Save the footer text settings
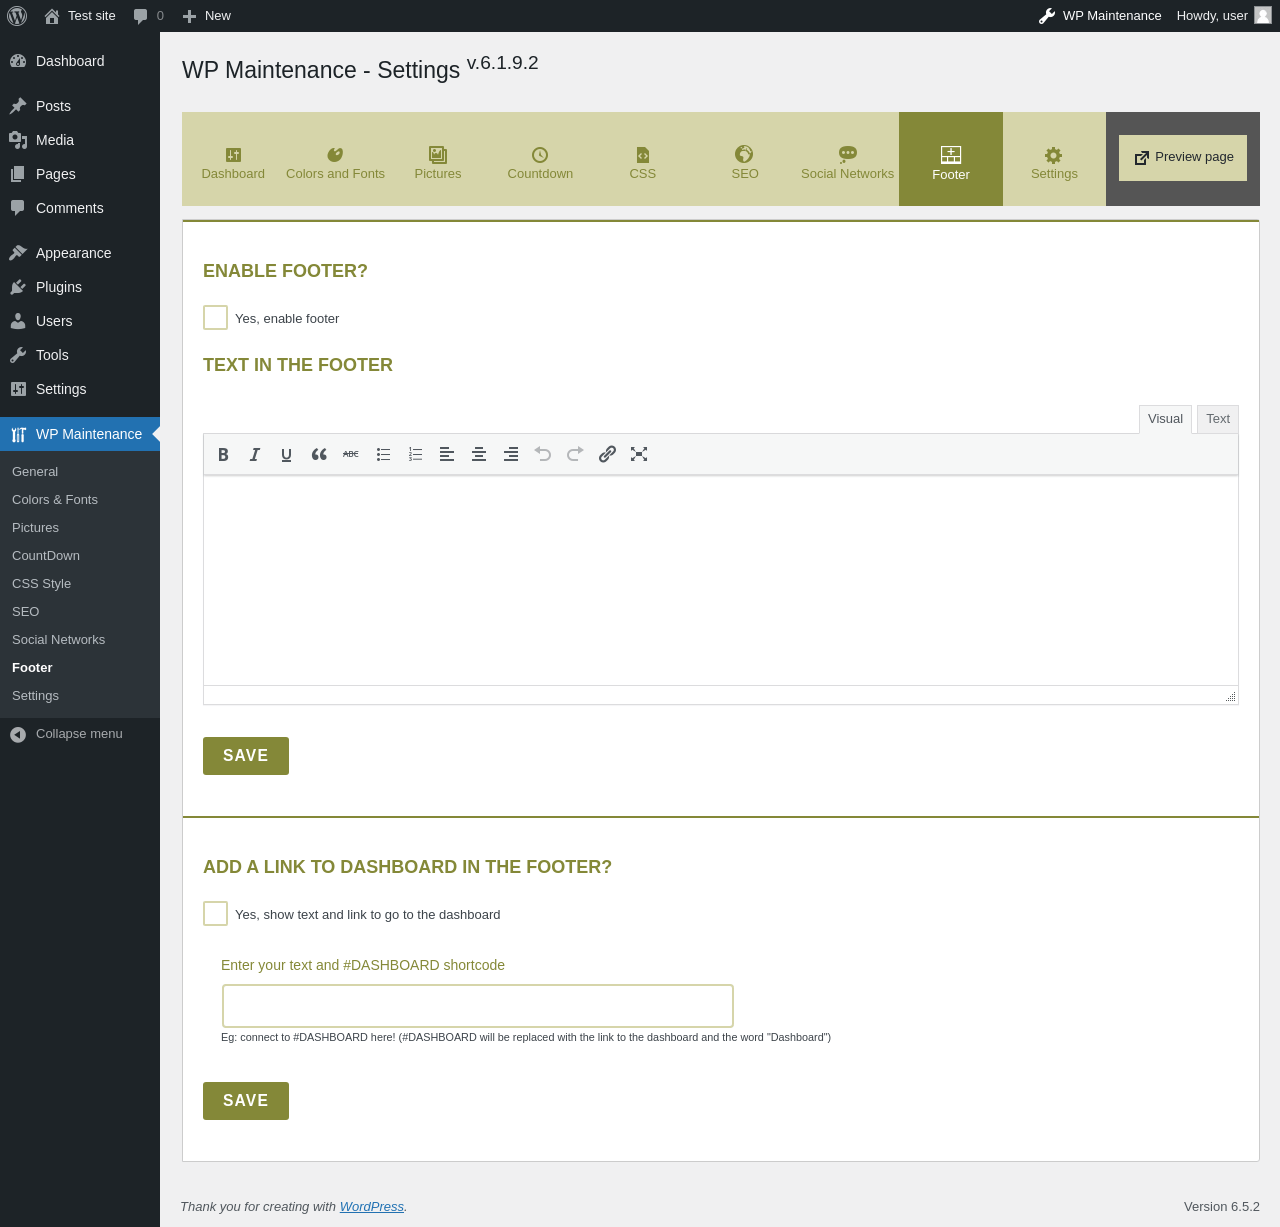This screenshot has width=1280, height=1227. pos(246,756)
